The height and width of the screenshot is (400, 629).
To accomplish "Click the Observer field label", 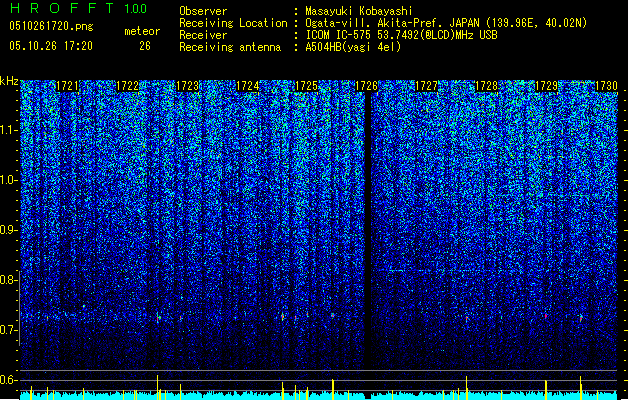I will coord(203,11).
